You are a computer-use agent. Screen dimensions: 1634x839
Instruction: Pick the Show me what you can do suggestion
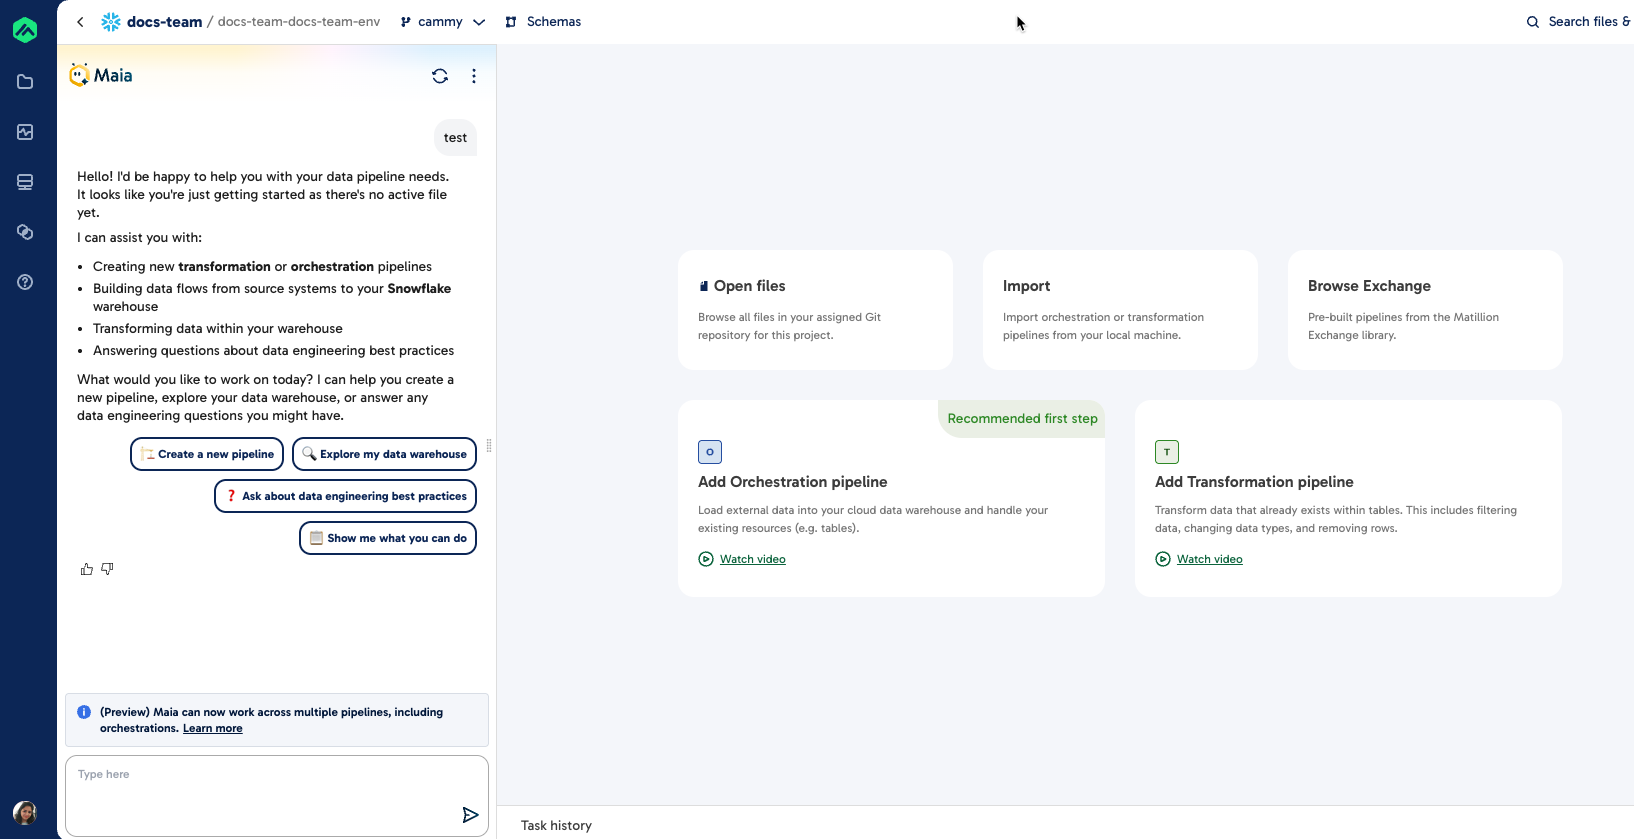(388, 538)
